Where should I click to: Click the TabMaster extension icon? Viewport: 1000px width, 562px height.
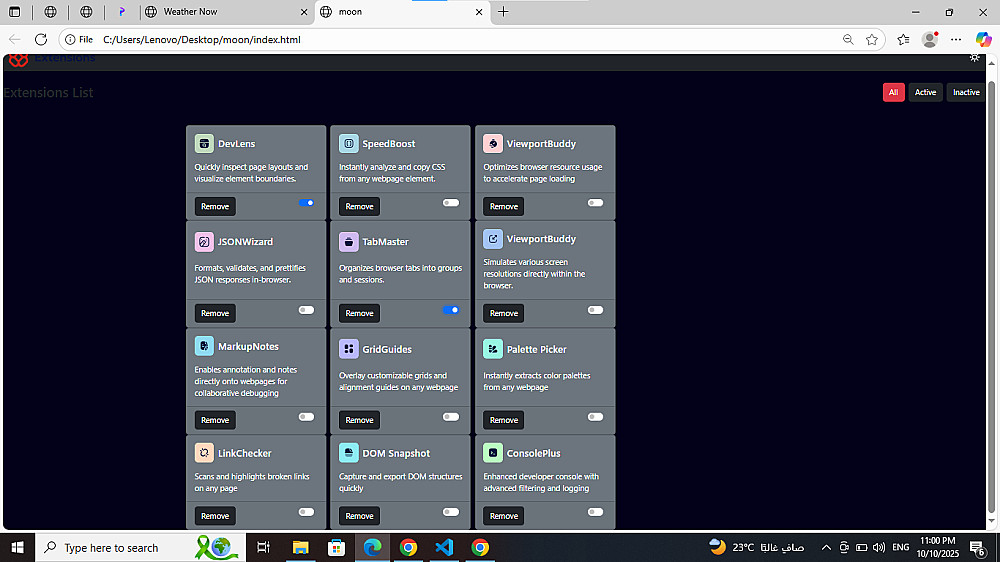coord(348,242)
